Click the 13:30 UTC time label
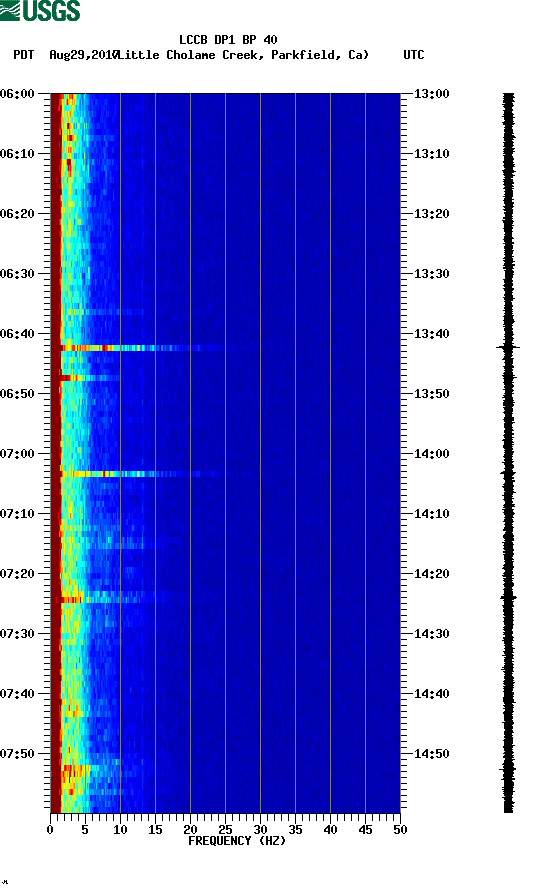Viewport: 552px width, 893px height. pos(431,273)
